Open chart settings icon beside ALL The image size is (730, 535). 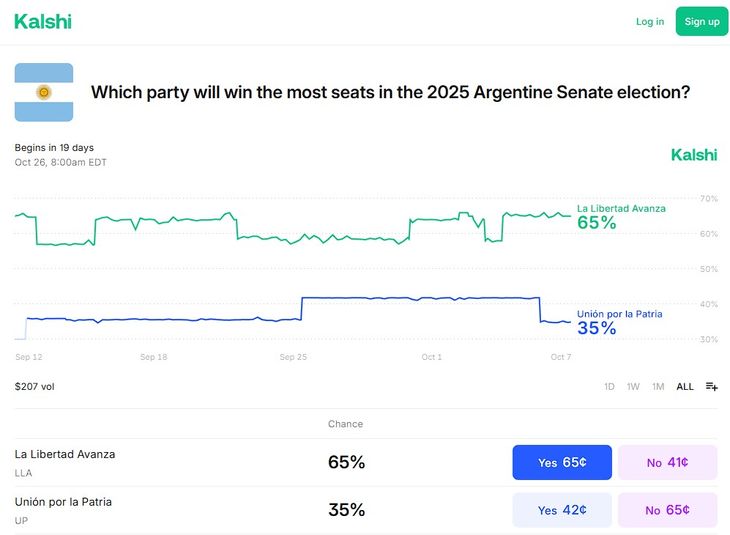711,386
